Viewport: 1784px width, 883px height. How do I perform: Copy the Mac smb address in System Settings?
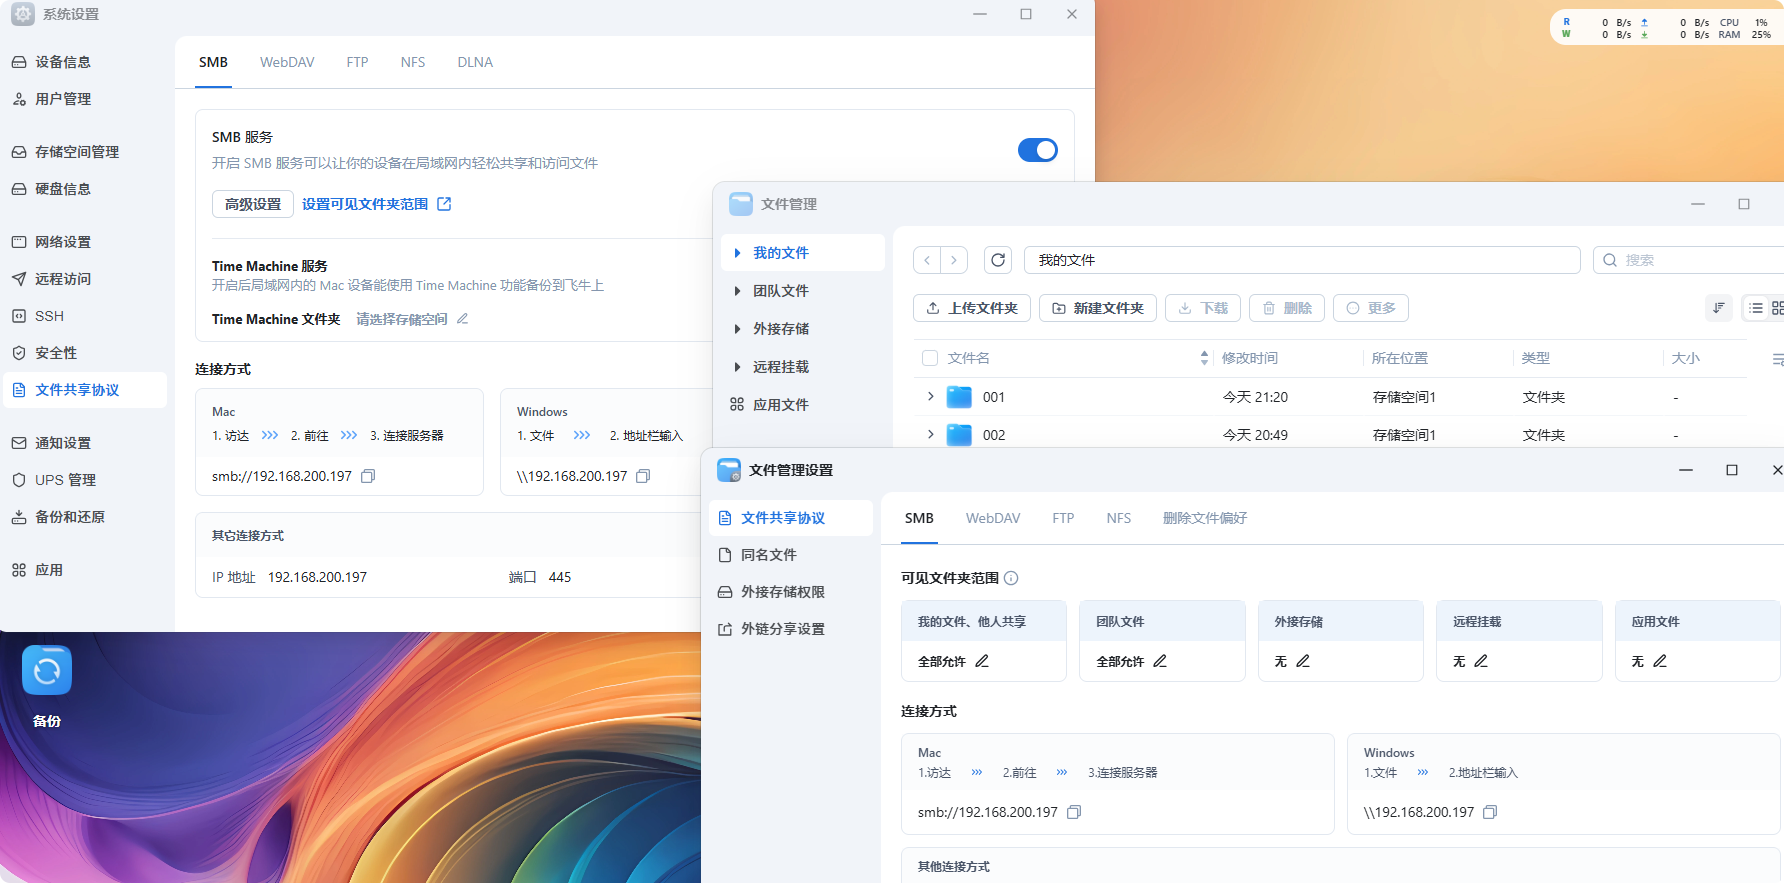tap(368, 476)
